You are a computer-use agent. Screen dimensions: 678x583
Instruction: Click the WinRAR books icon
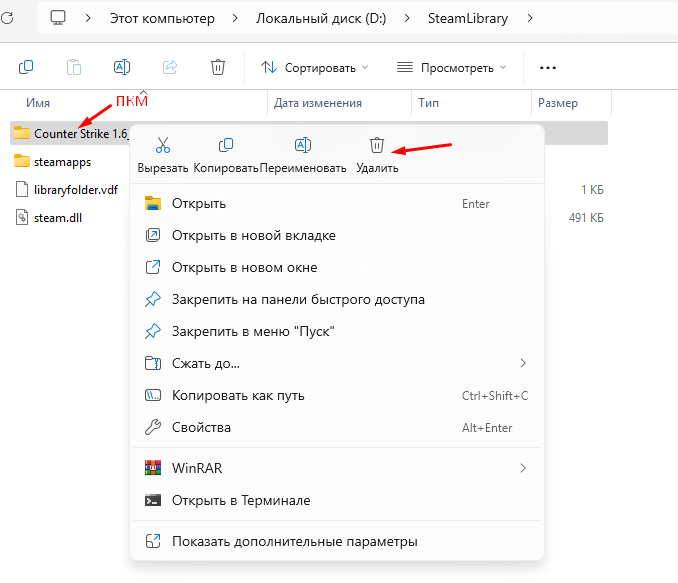coord(153,468)
